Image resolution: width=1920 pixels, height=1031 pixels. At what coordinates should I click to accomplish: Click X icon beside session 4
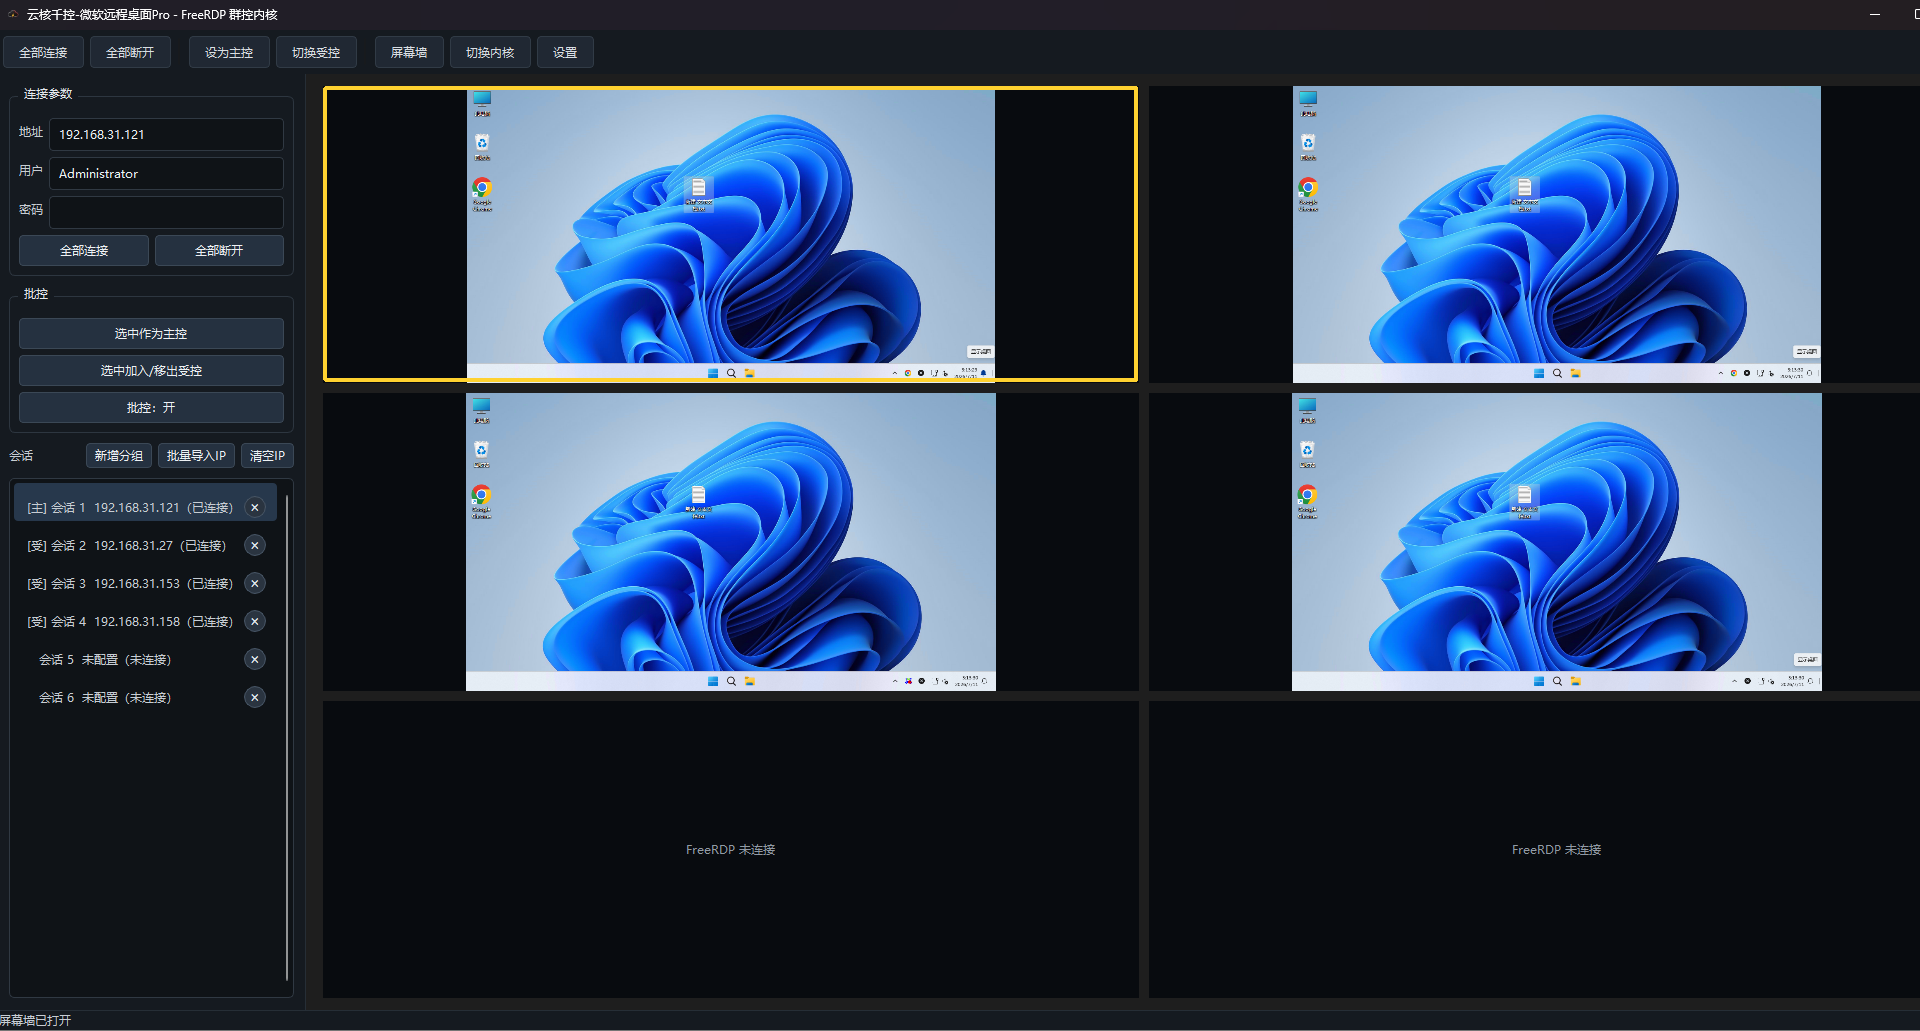[255, 622]
